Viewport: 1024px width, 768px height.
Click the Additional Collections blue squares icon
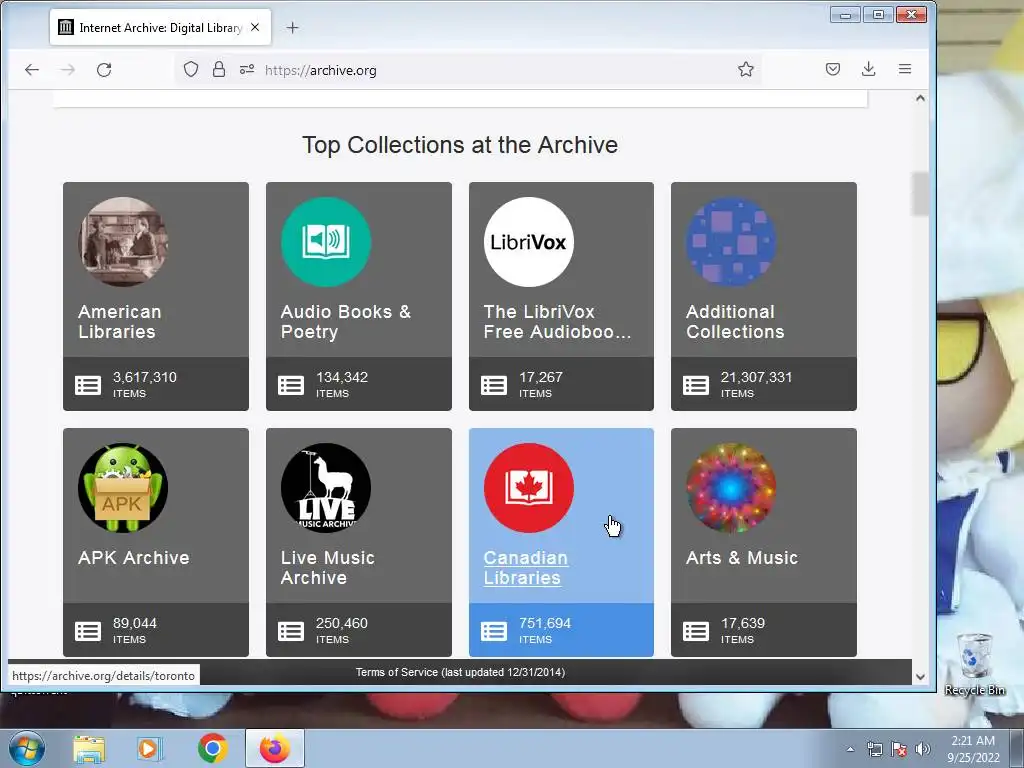[x=731, y=242]
